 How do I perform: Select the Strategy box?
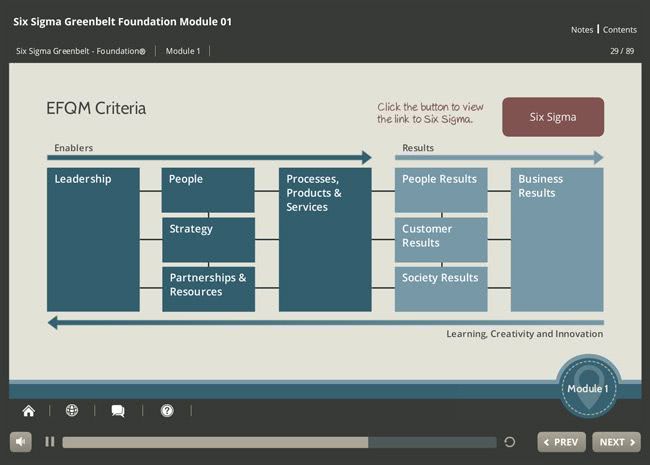point(208,240)
